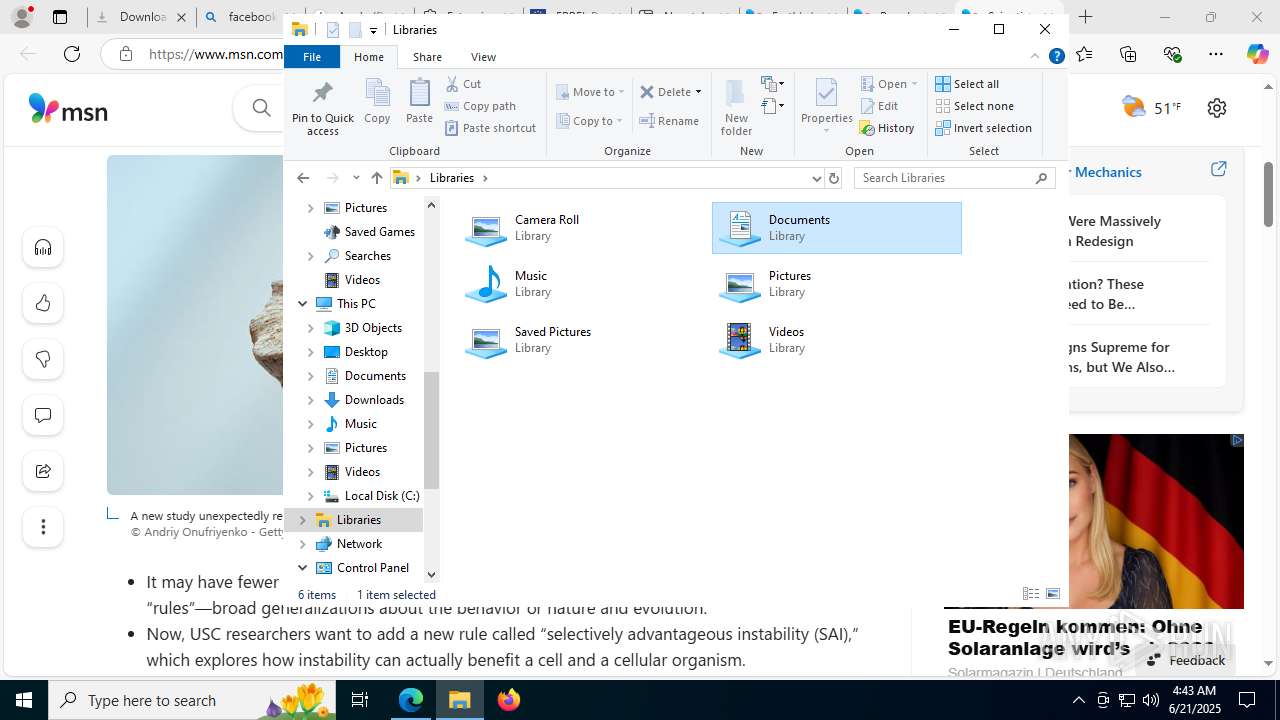Viewport: 1280px width, 720px height.
Task: Click Select all in ribbon
Action: pos(967,84)
